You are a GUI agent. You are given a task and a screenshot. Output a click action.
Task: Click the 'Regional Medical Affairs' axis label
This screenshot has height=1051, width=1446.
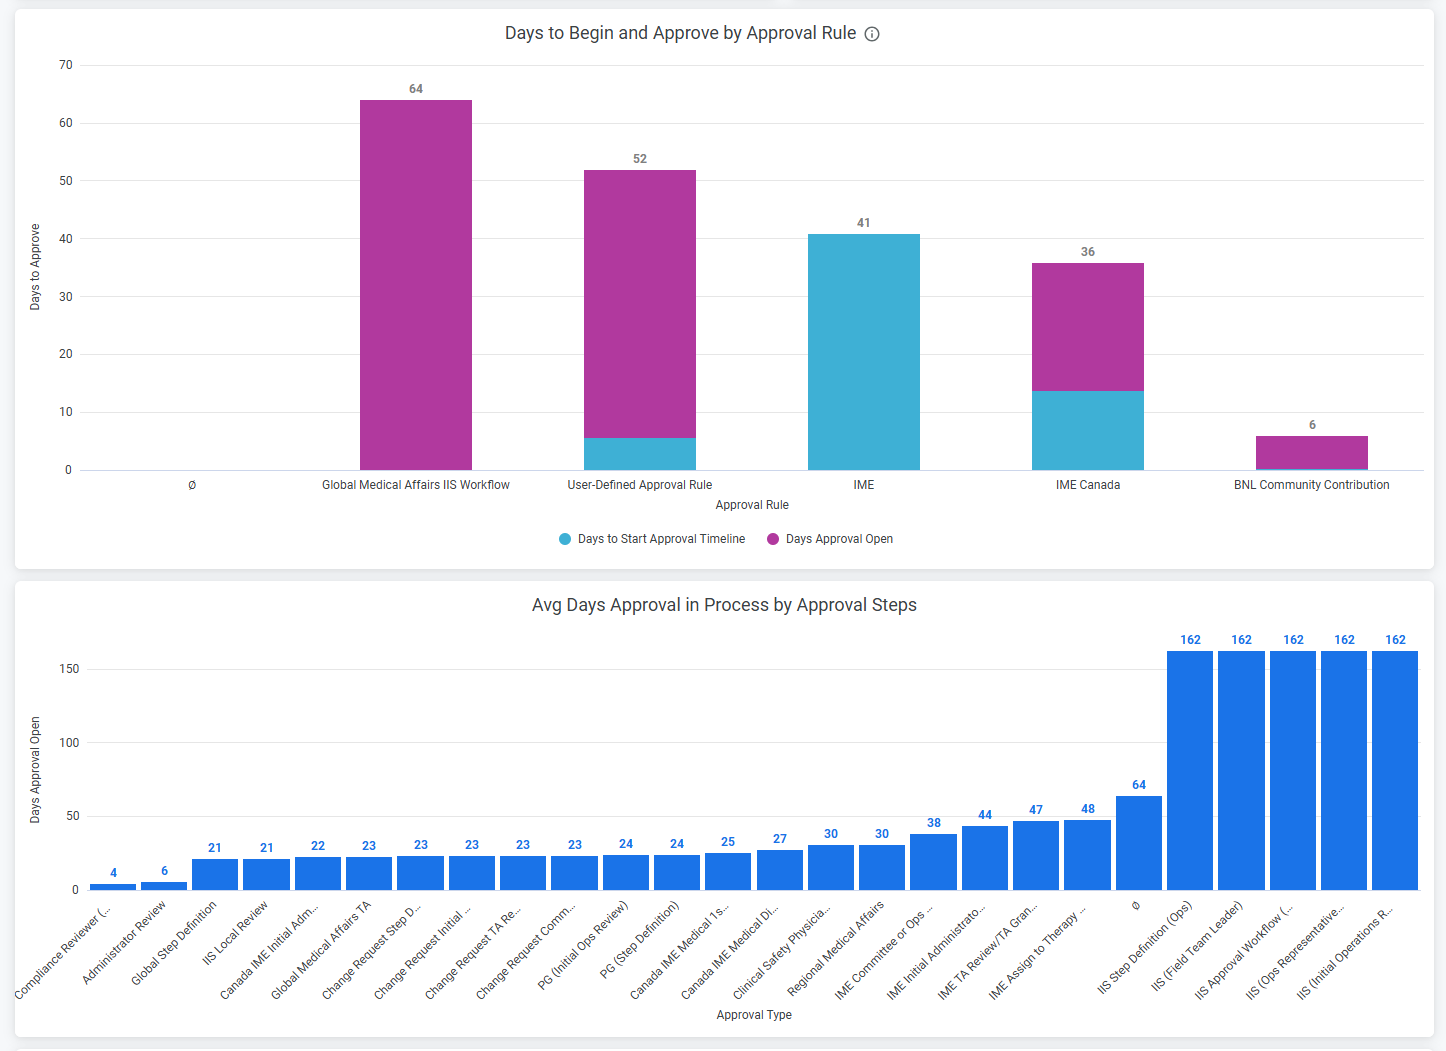[x=836, y=948]
